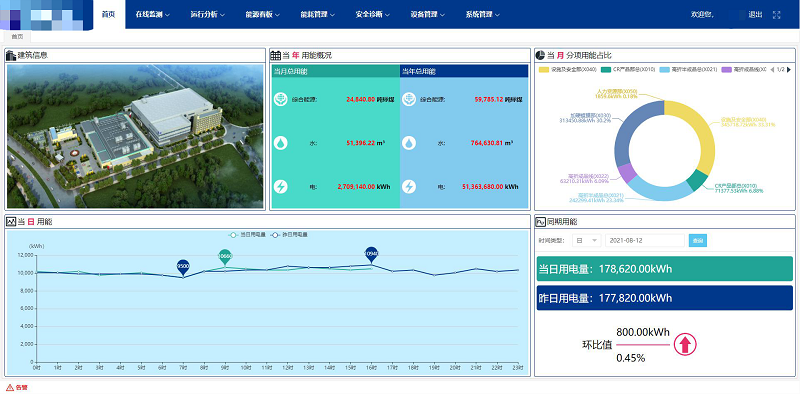800x394 pixels.
Task: Click the globe icon for monthly comprehensive energy
Action: (x=281, y=100)
